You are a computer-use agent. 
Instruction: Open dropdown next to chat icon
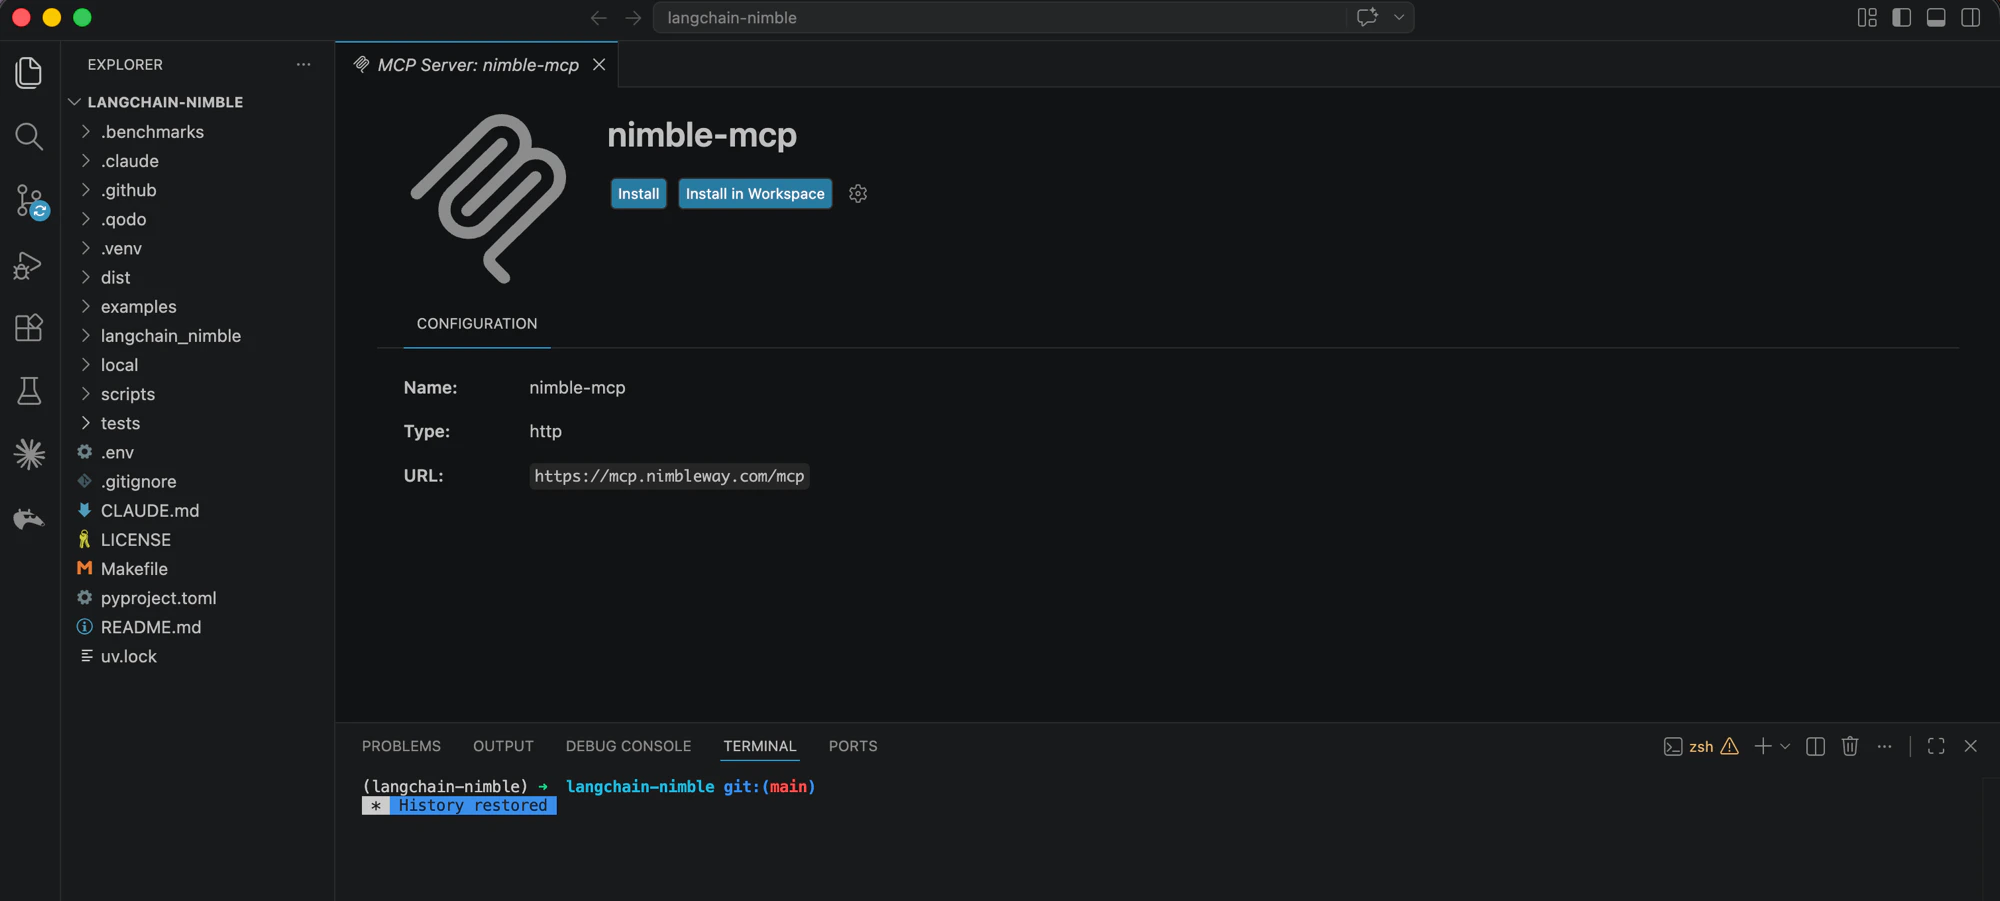(1398, 17)
